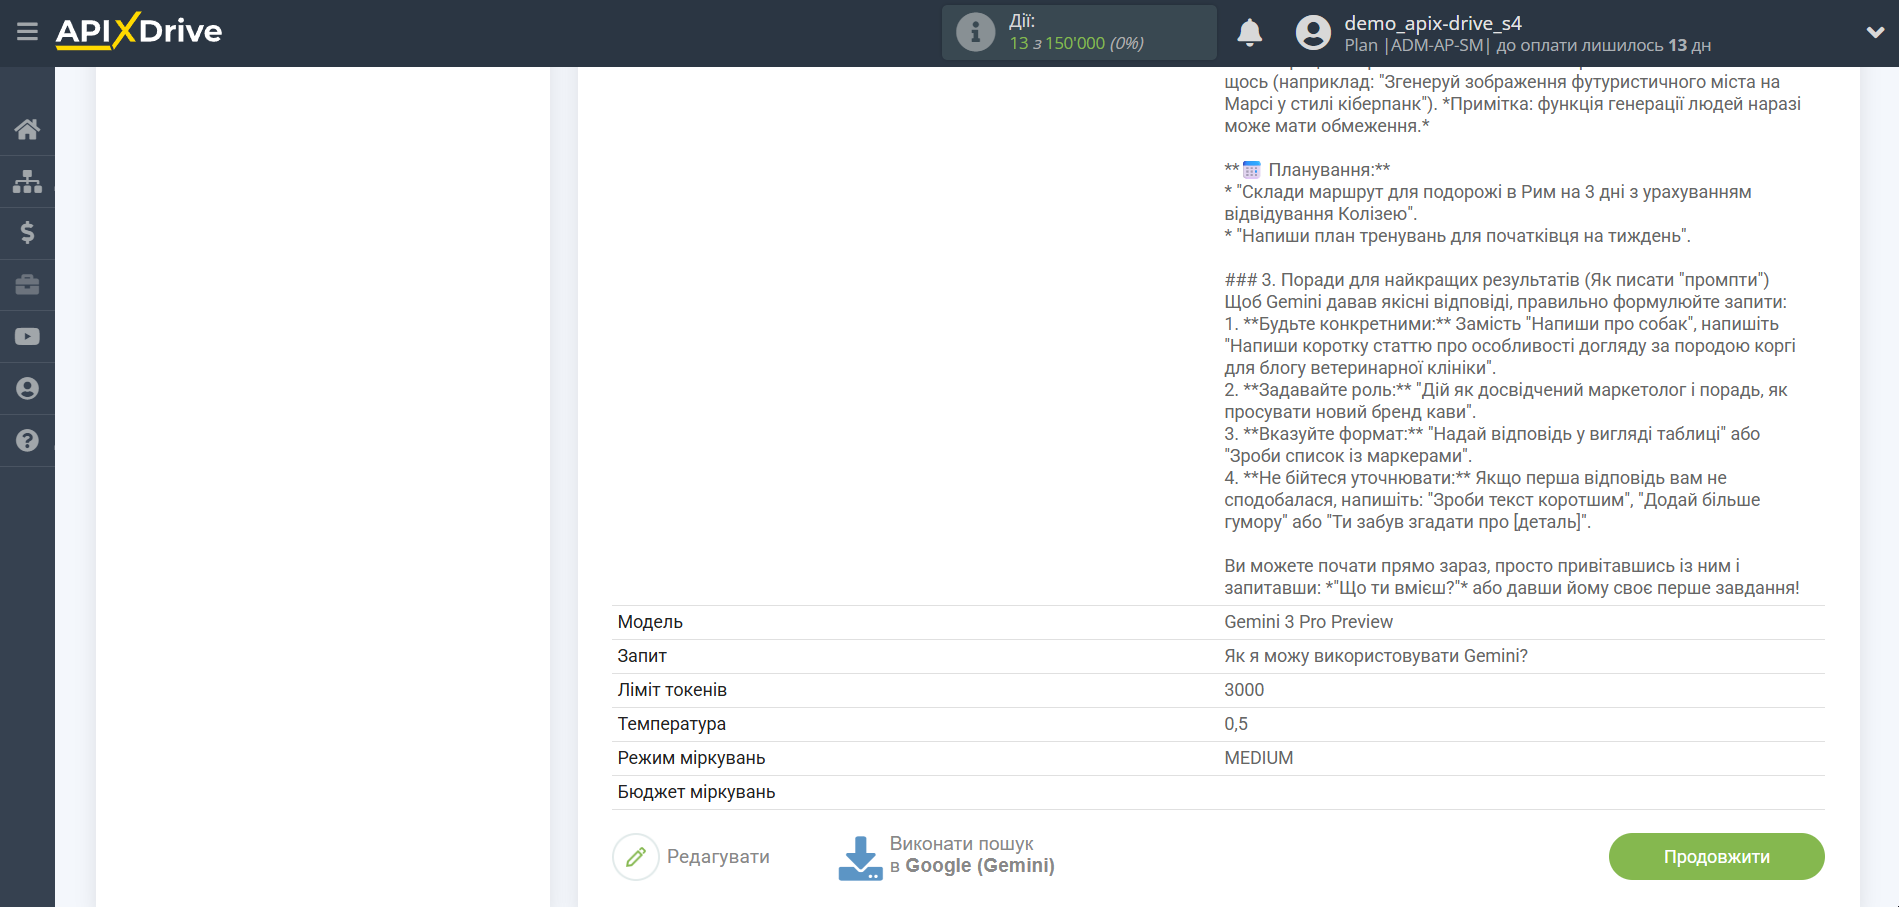Open the user profile icon in sidebar
This screenshot has height=907, width=1899.
[27, 389]
